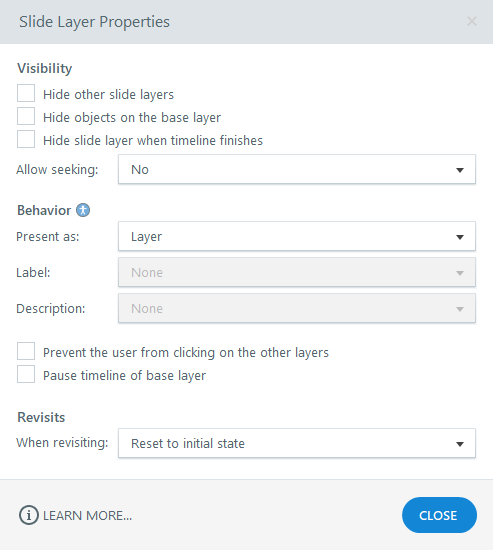Open the LEARN MORE... link
The height and width of the screenshot is (550, 493).
[x=87, y=516]
